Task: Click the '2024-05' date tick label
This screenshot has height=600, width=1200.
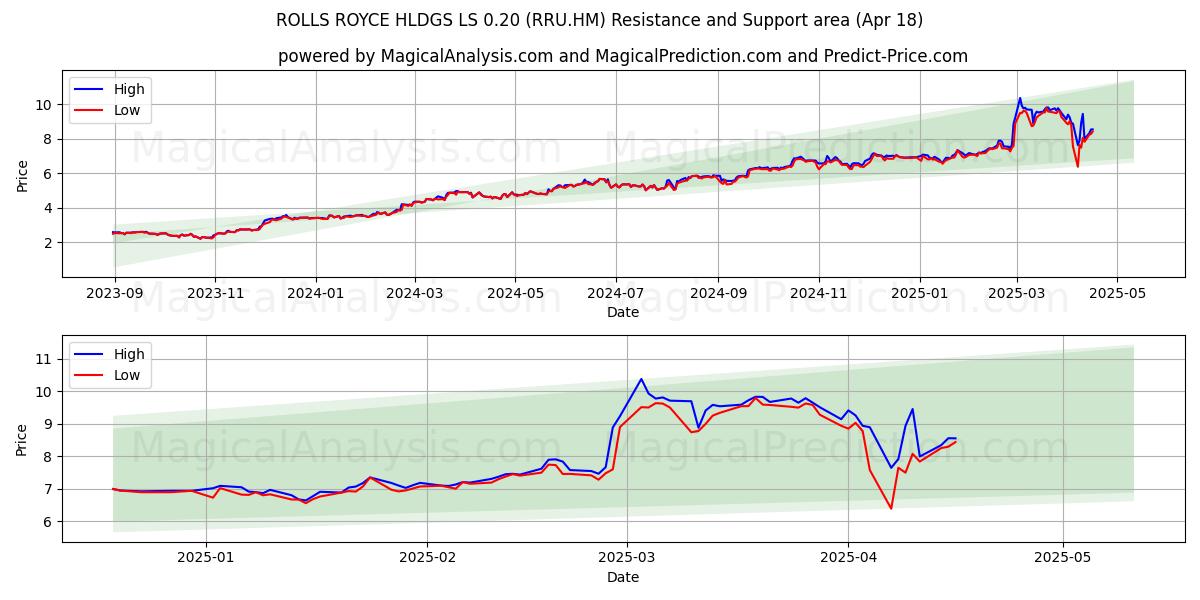Action: [515, 294]
